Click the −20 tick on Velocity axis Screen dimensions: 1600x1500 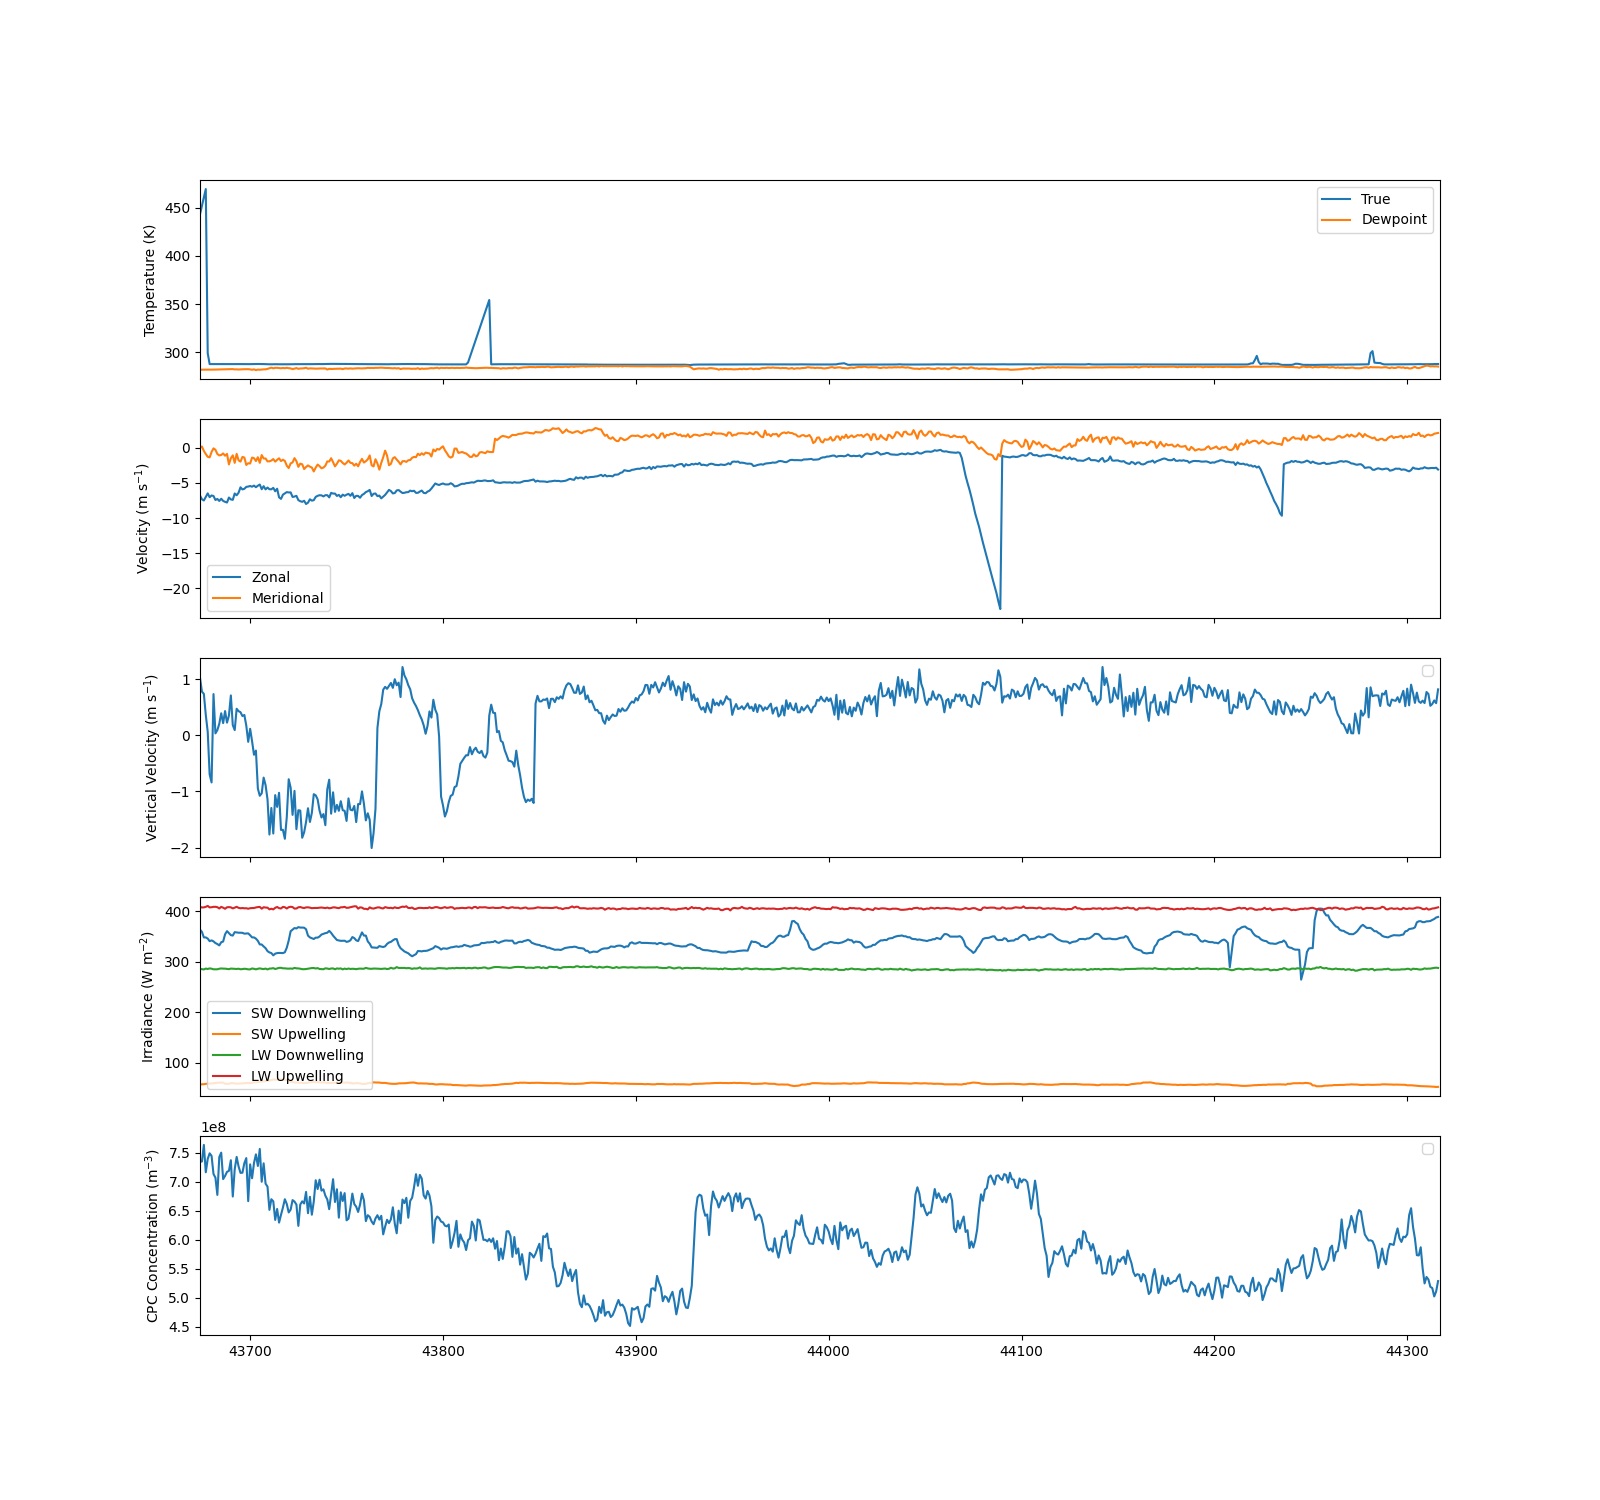click(x=176, y=588)
